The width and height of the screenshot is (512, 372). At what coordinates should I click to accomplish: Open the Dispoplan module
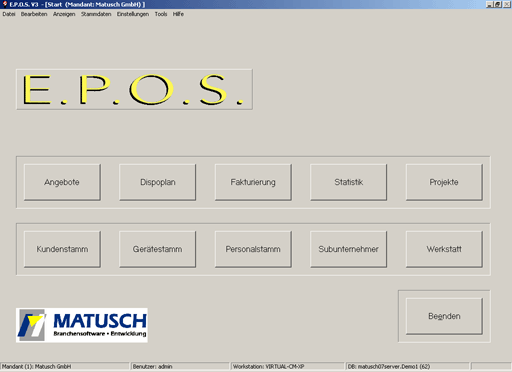(158, 182)
